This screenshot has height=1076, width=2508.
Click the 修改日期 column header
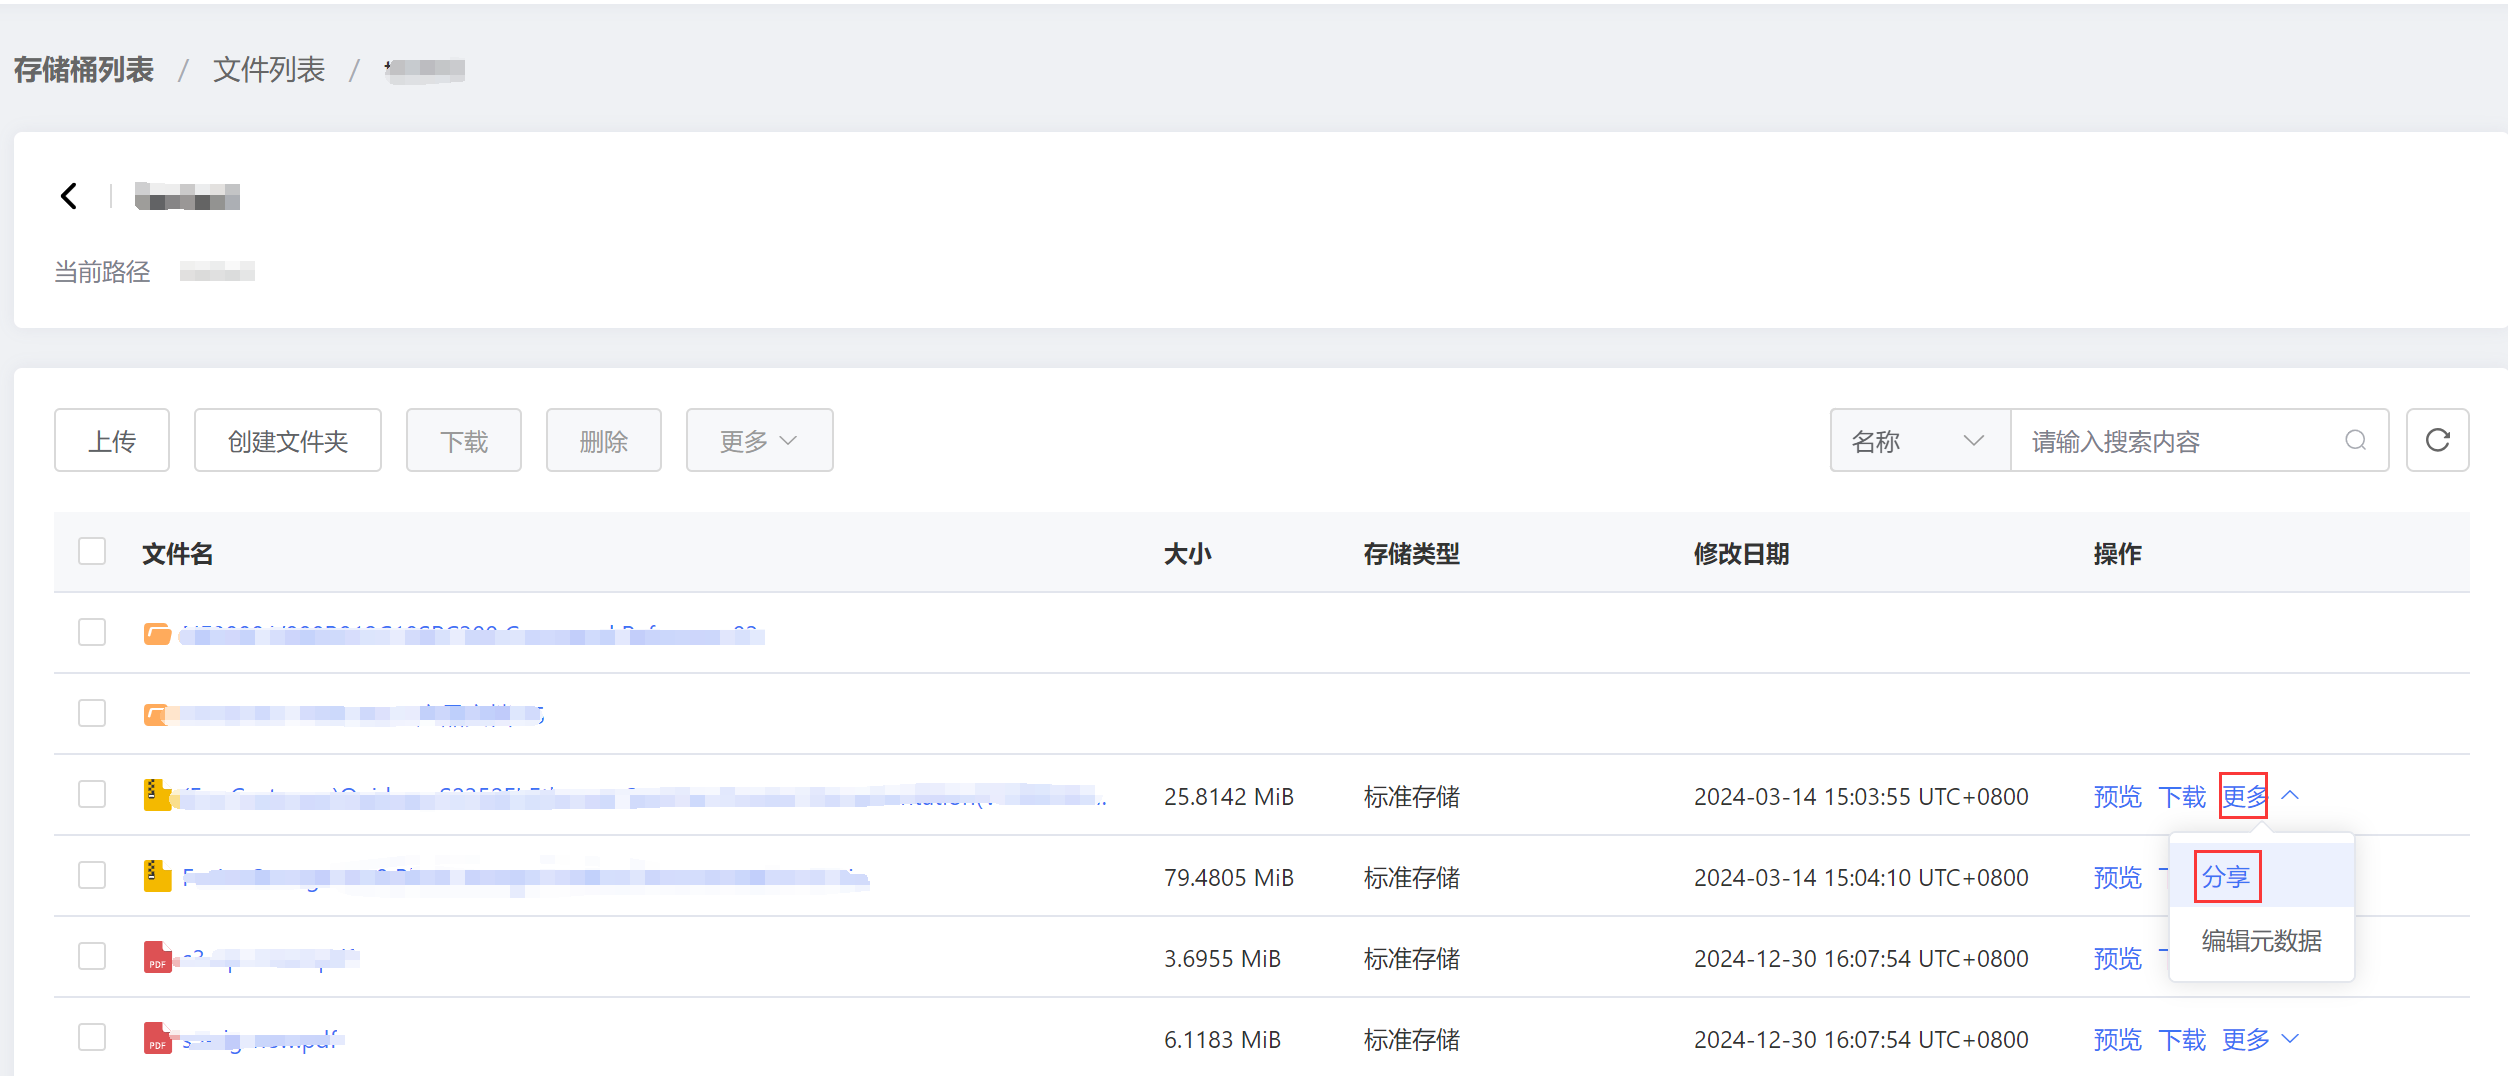[x=1741, y=554]
